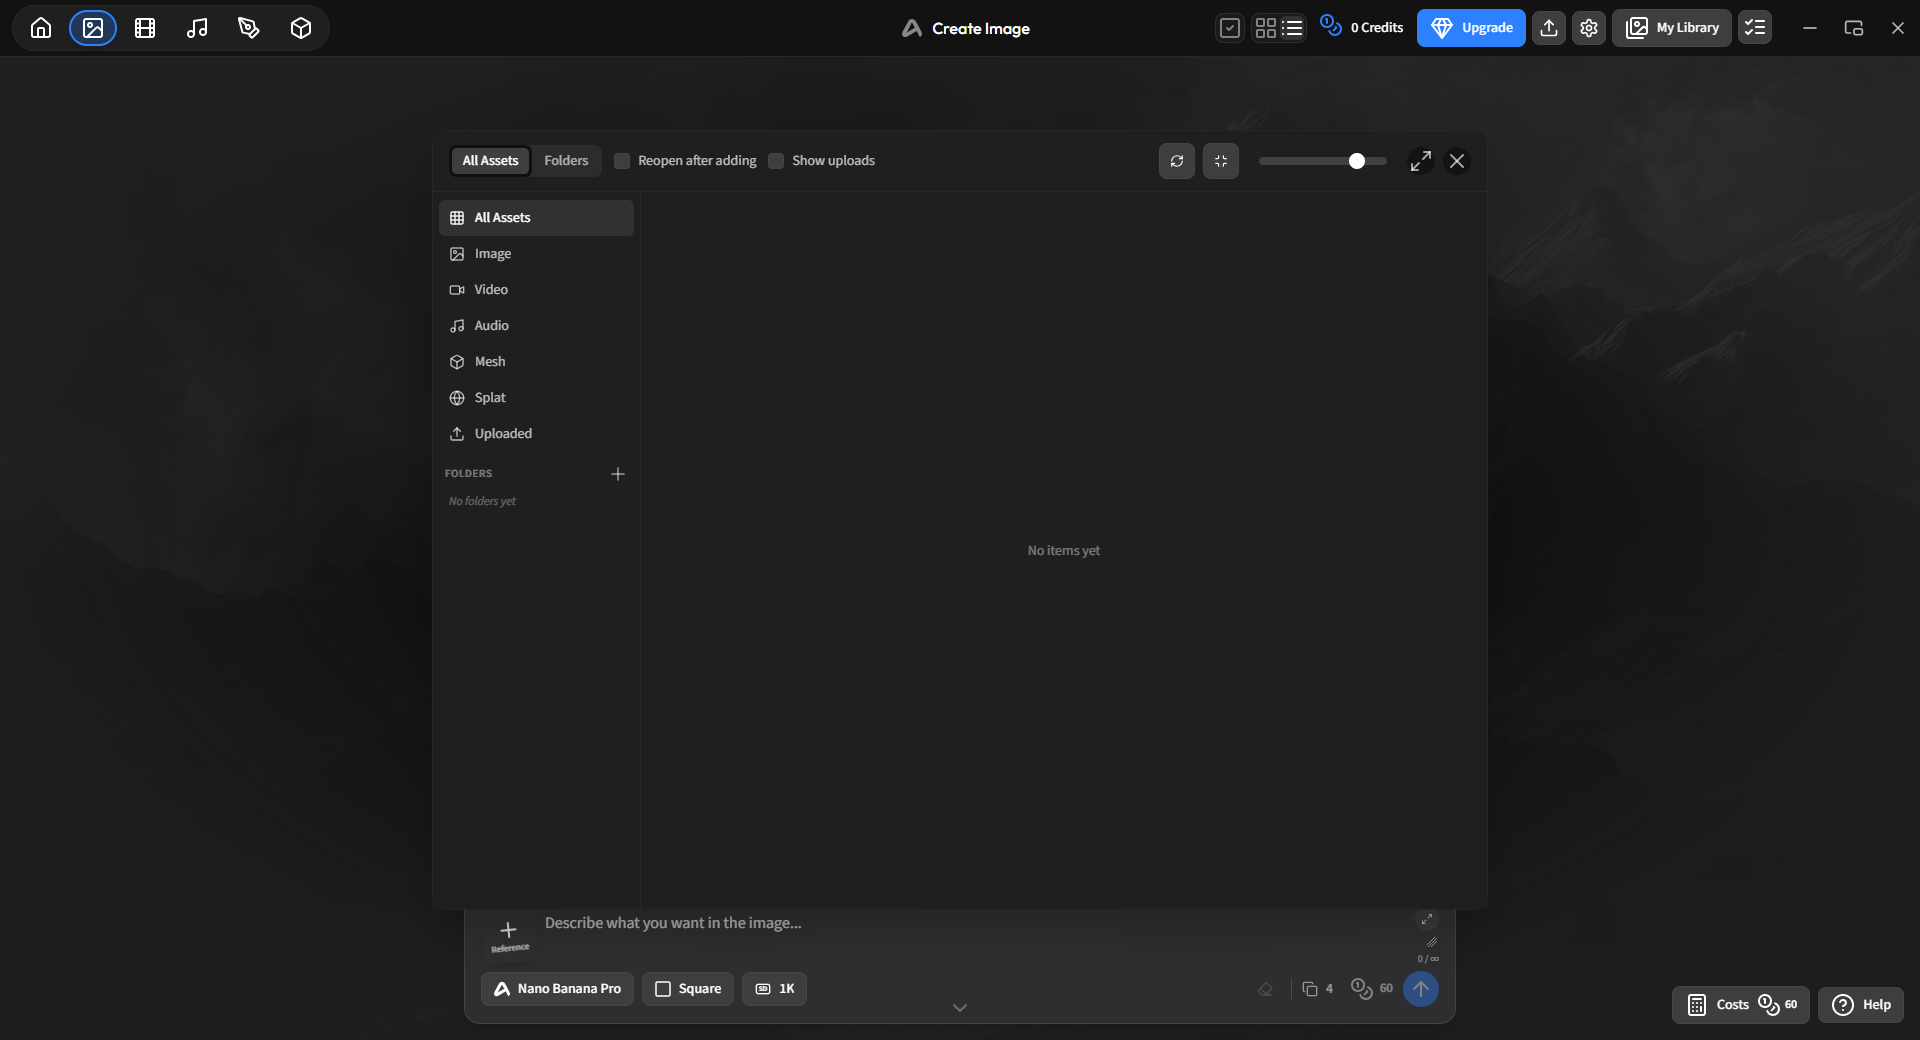Switch to the All Assets tab
This screenshot has height=1040, width=1920.
tap(491, 161)
